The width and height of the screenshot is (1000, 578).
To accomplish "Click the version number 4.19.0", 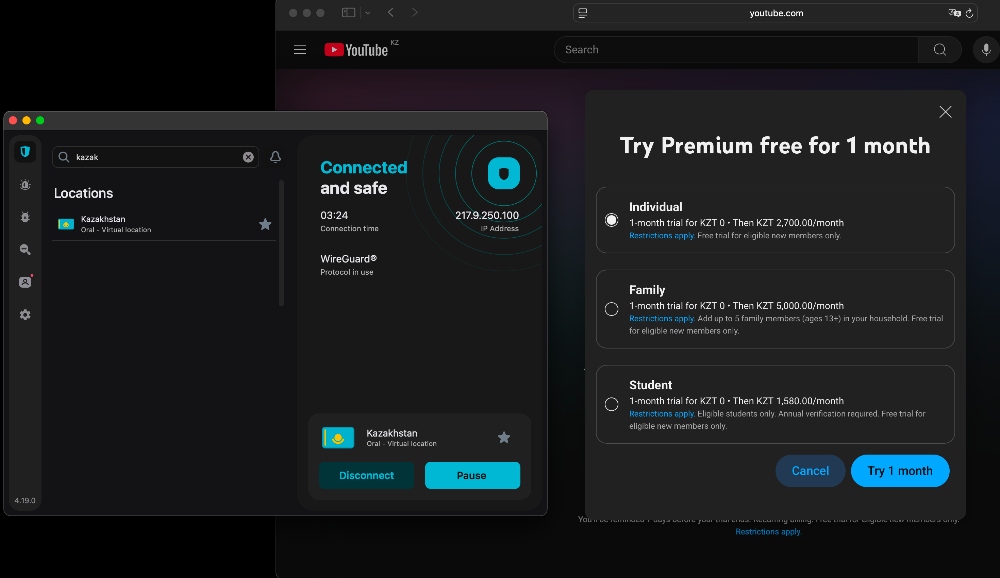I will click(x=25, y=501).
